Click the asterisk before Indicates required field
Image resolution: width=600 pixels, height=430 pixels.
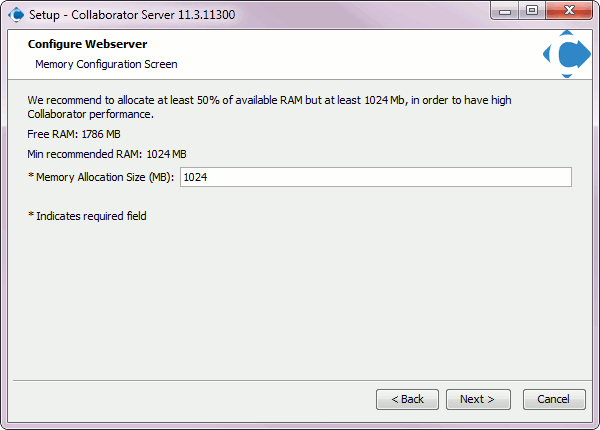click(31, 215)
